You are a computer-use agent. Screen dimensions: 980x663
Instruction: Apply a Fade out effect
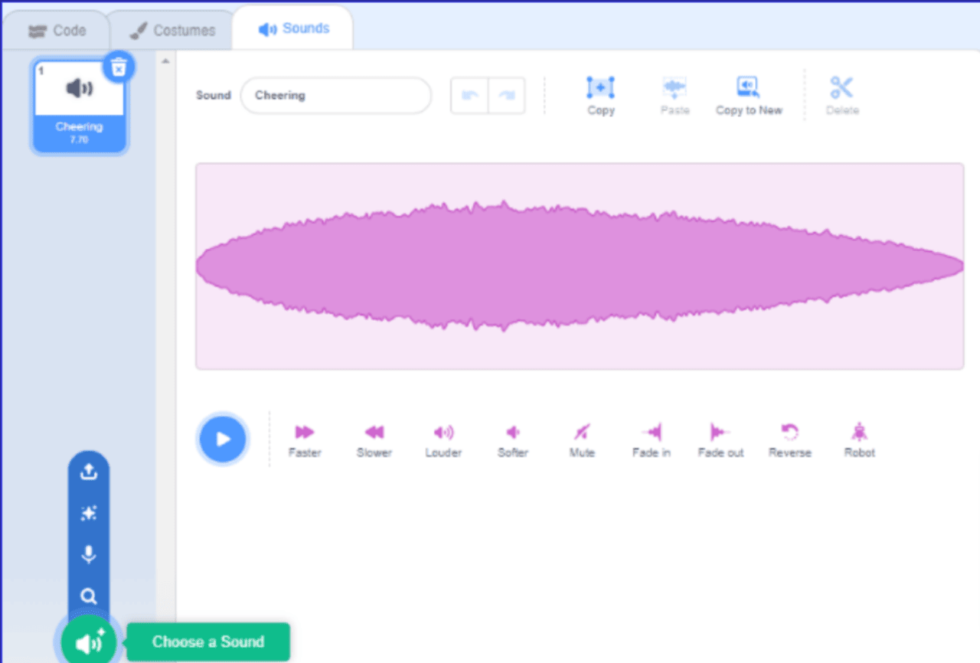719,438
